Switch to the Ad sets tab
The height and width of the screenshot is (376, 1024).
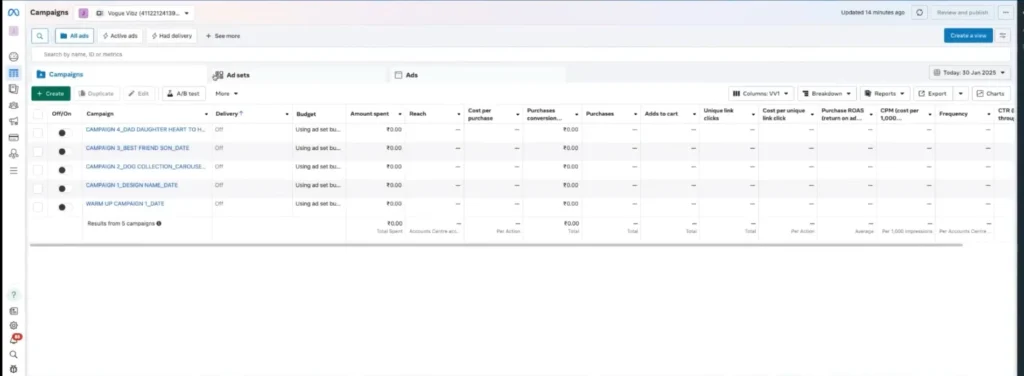[x=297, y=75]
